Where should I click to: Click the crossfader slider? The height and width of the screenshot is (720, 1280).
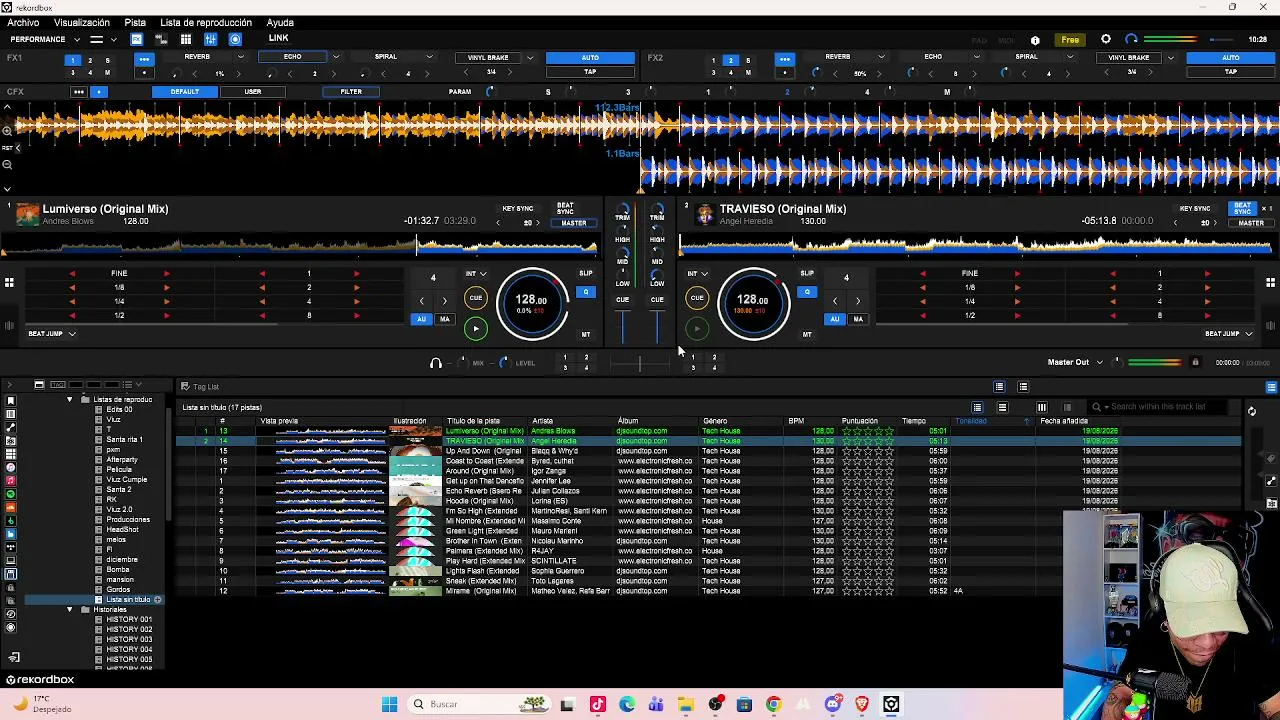coord(639,363)
